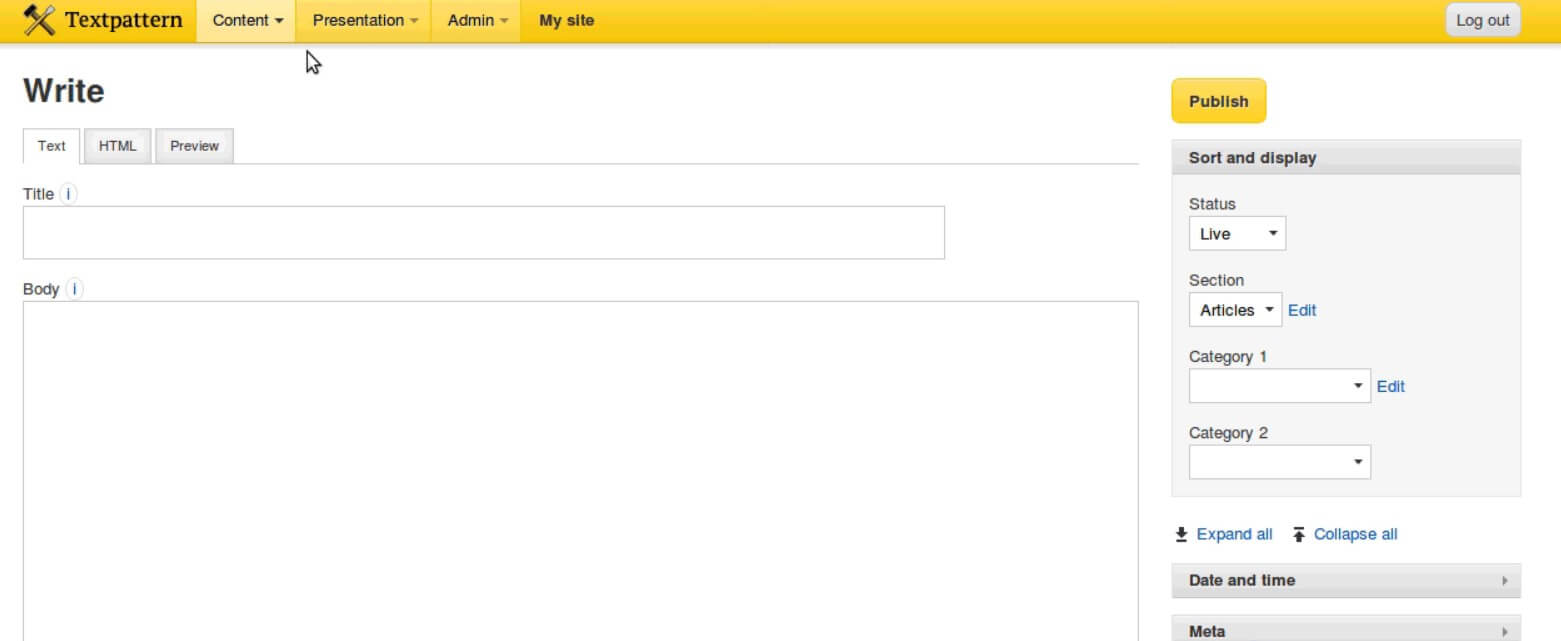Open the Presentation menu
Image resolution: width=1561 pixels, height=641 pixels.
coord(364,20)
